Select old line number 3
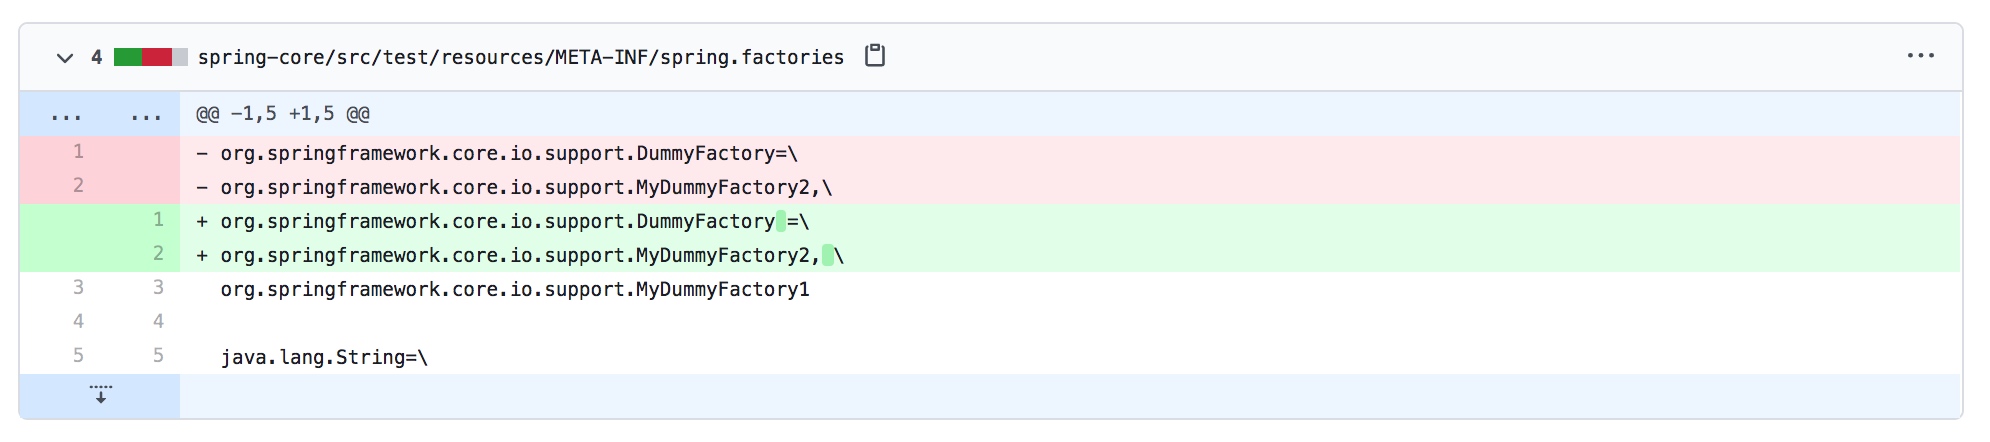1990x442 pixels. (x=78, y=288)
